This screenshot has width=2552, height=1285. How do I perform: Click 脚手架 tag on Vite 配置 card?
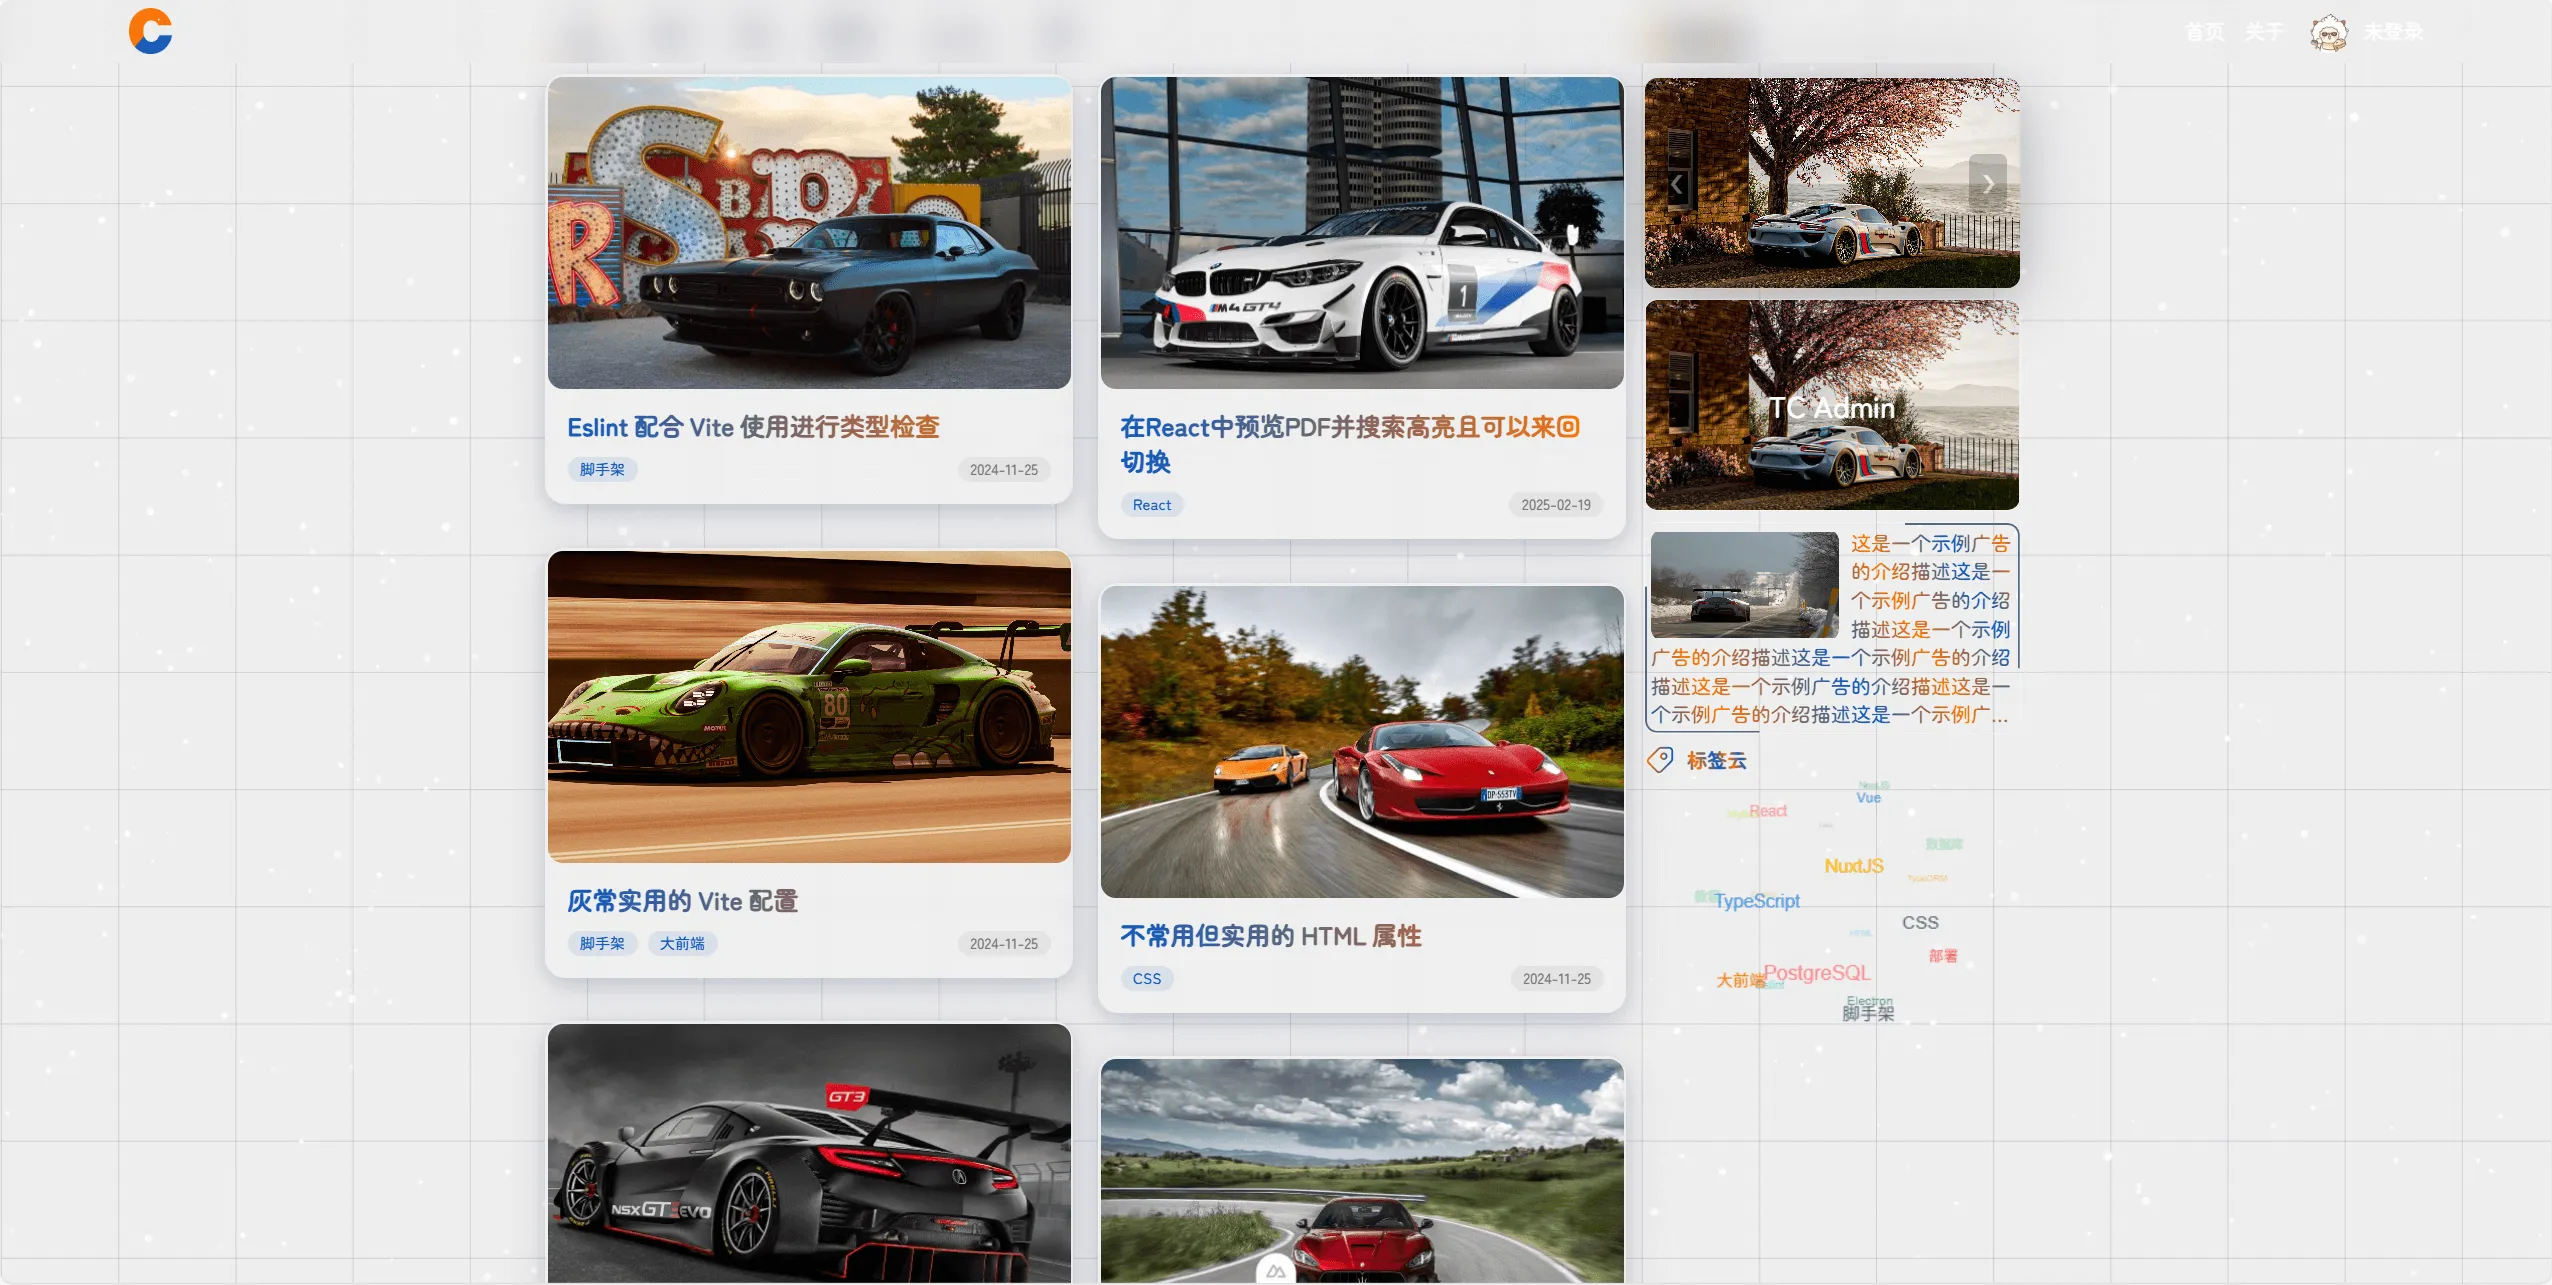click(x=602, y=943)
